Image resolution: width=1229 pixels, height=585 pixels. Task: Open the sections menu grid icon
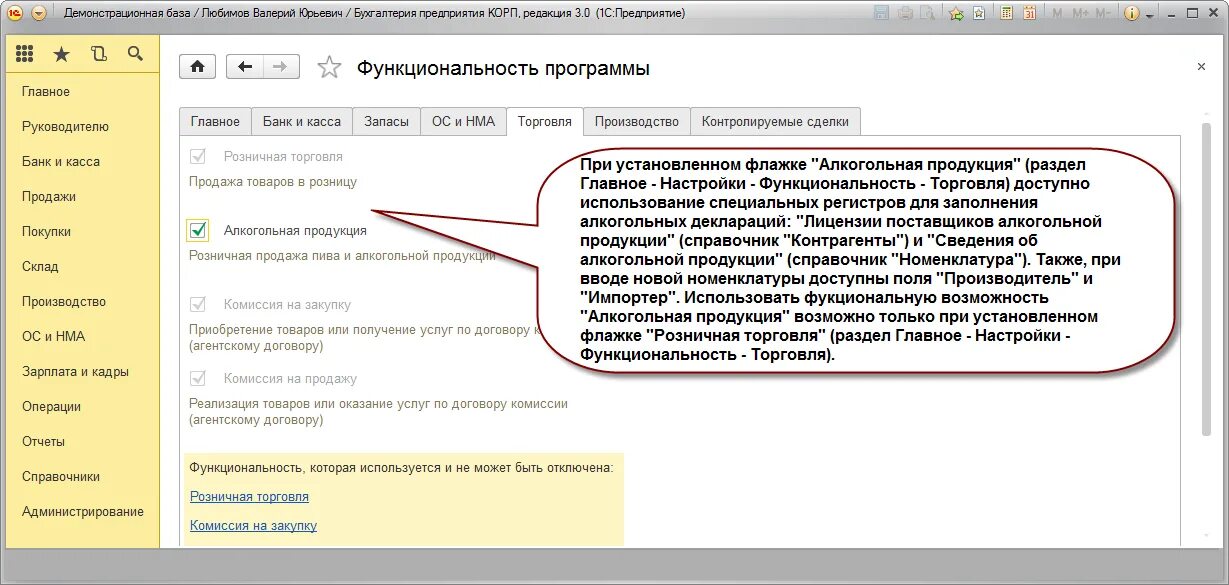[25, 54]
